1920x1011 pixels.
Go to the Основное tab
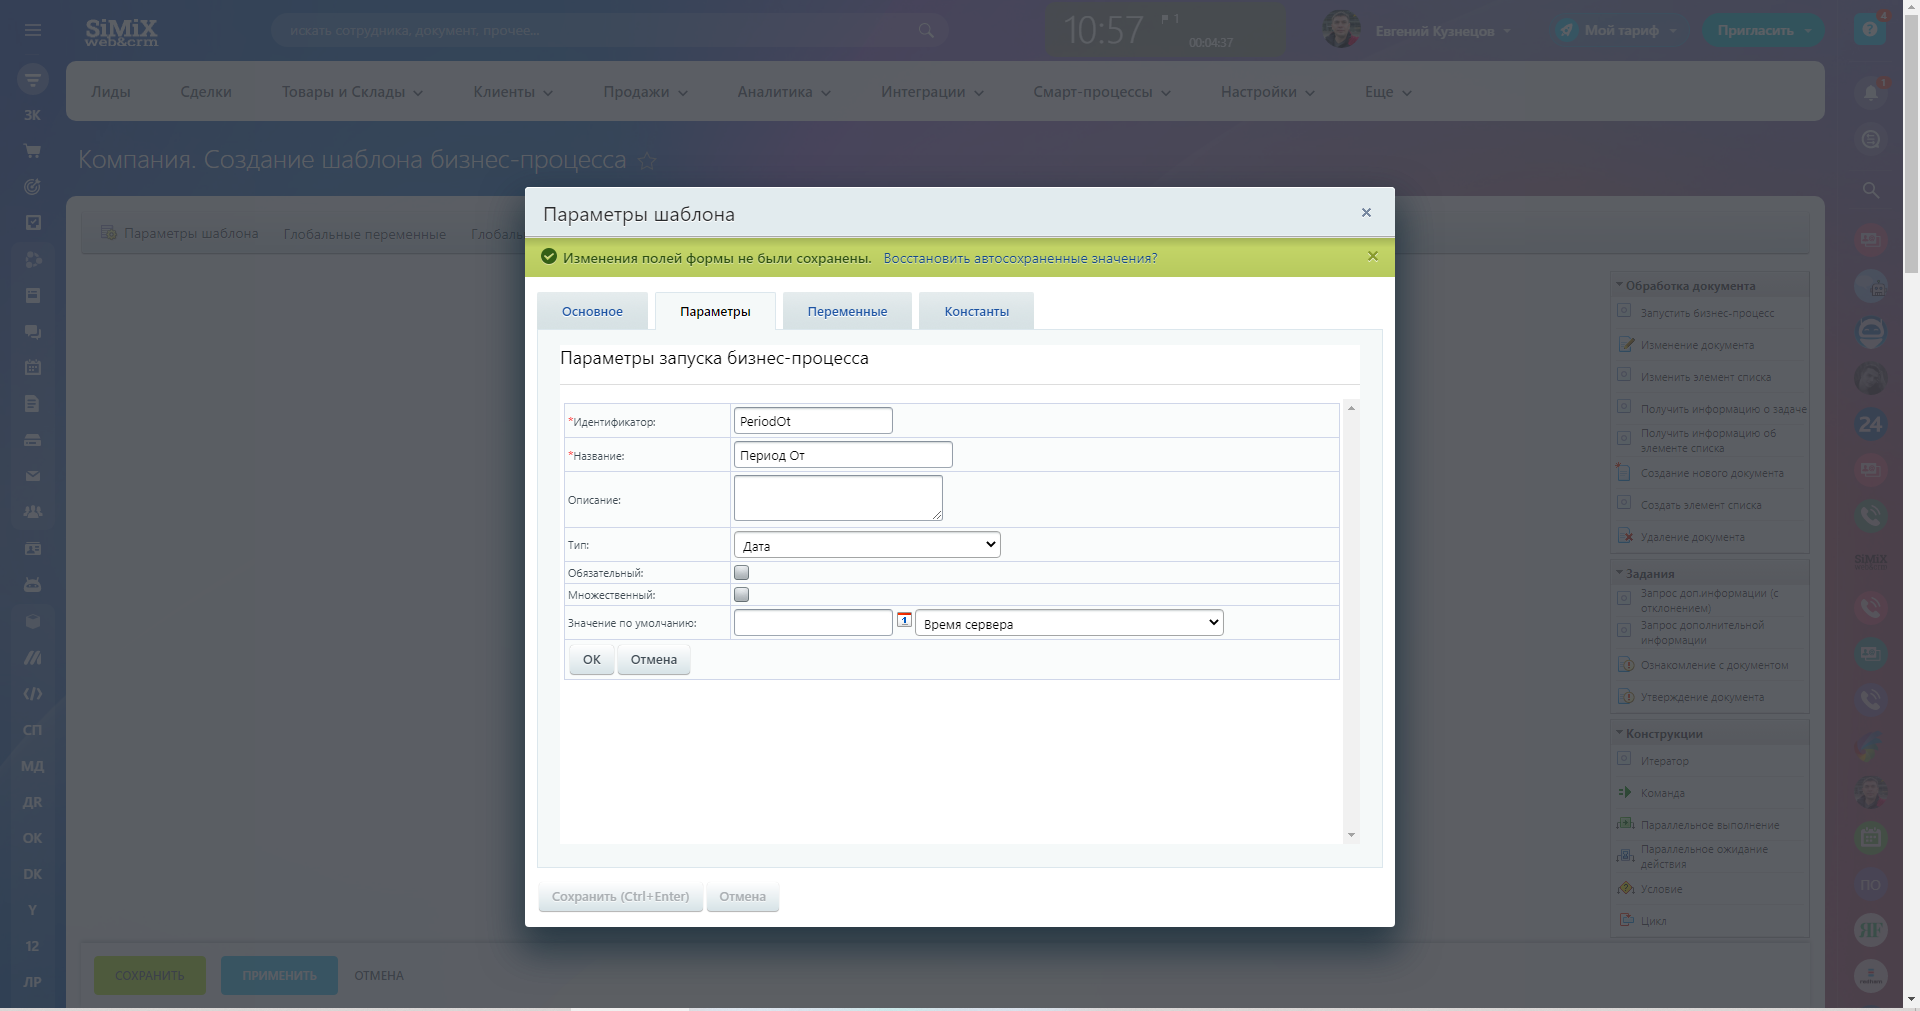click(592, 311)
